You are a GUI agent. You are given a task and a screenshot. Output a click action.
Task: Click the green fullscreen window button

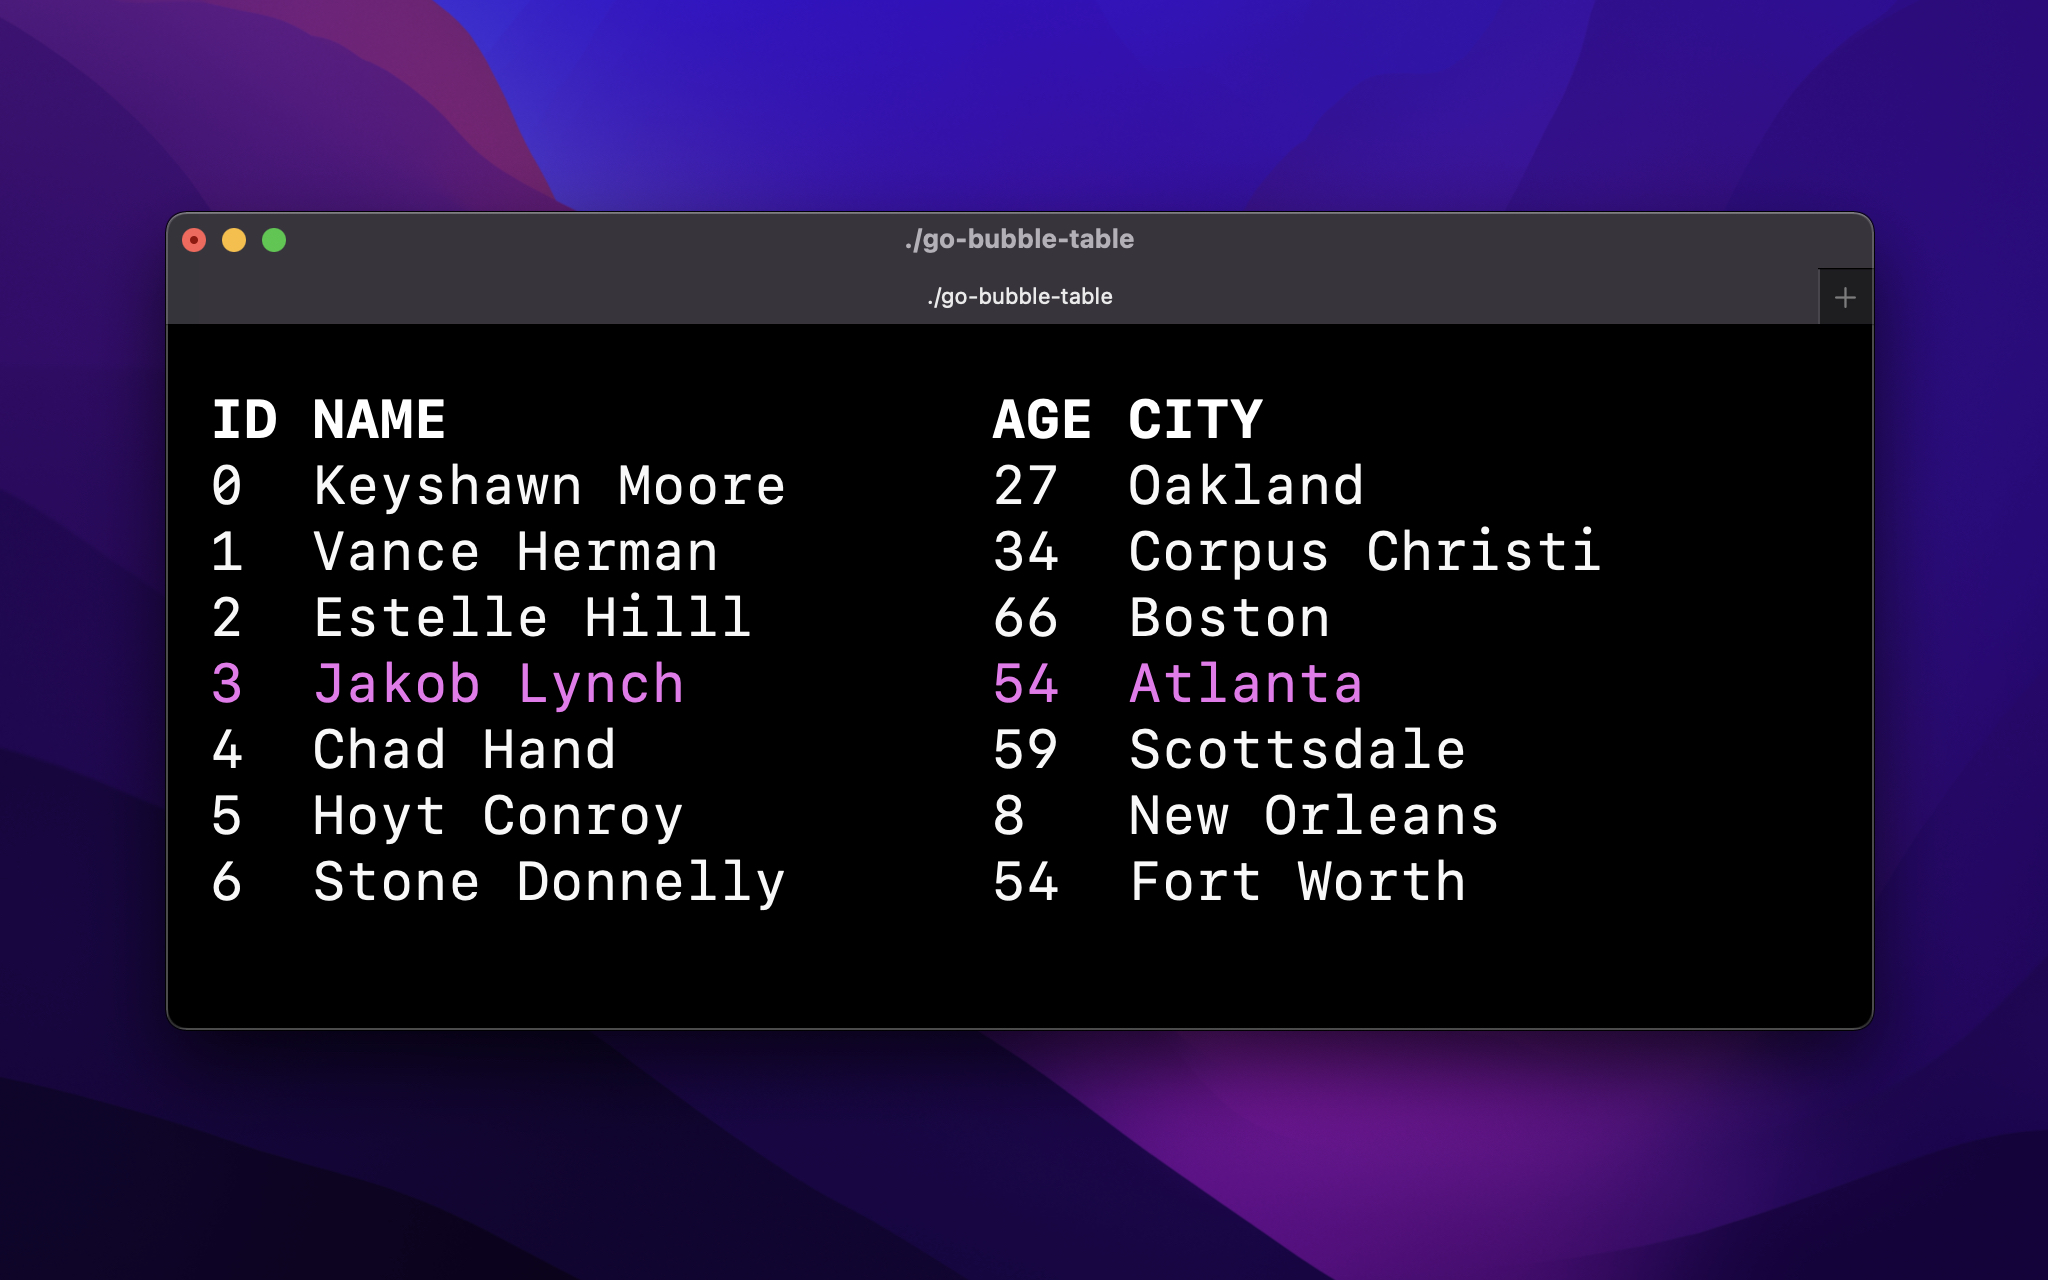[274, 240]
